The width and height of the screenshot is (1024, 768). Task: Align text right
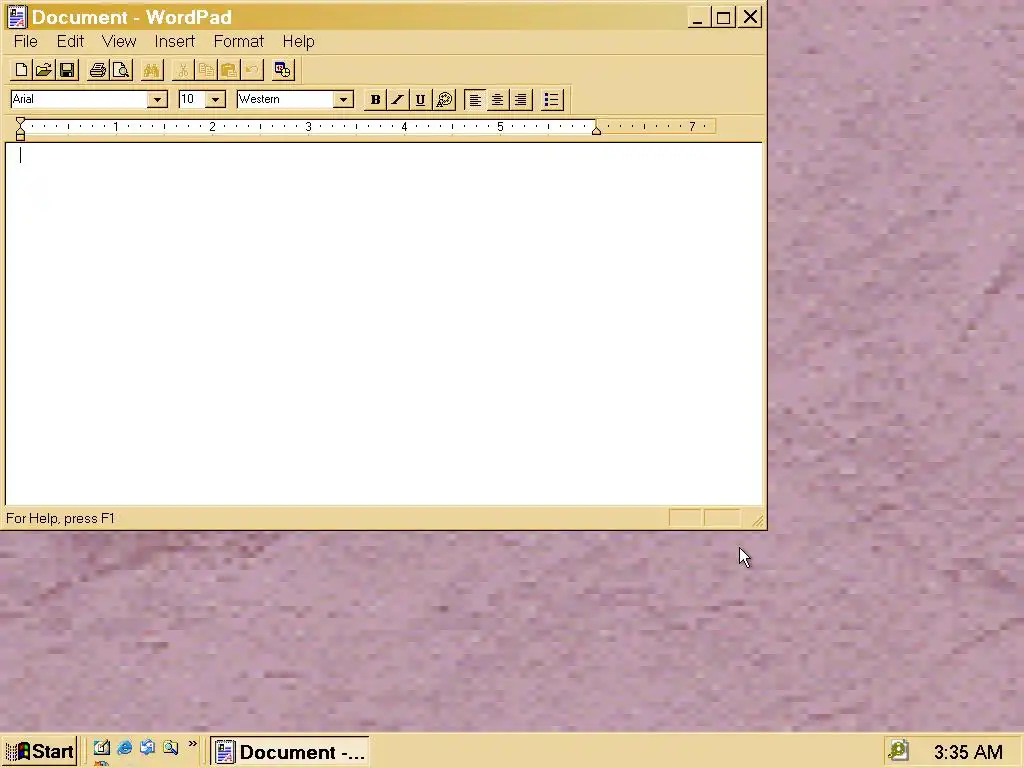[x=520, y=100]
